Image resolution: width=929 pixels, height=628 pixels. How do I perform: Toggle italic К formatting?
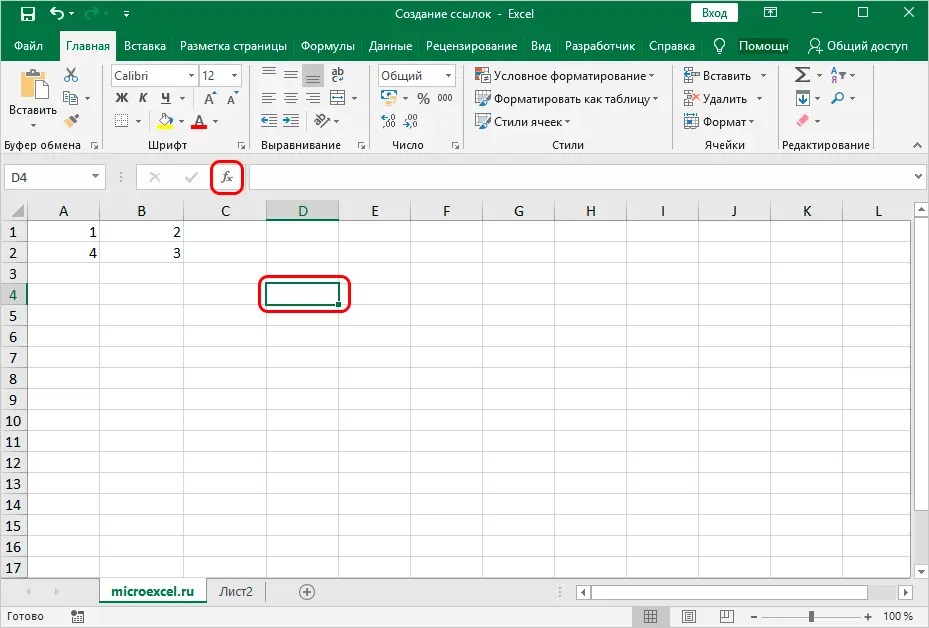(143, 98)
